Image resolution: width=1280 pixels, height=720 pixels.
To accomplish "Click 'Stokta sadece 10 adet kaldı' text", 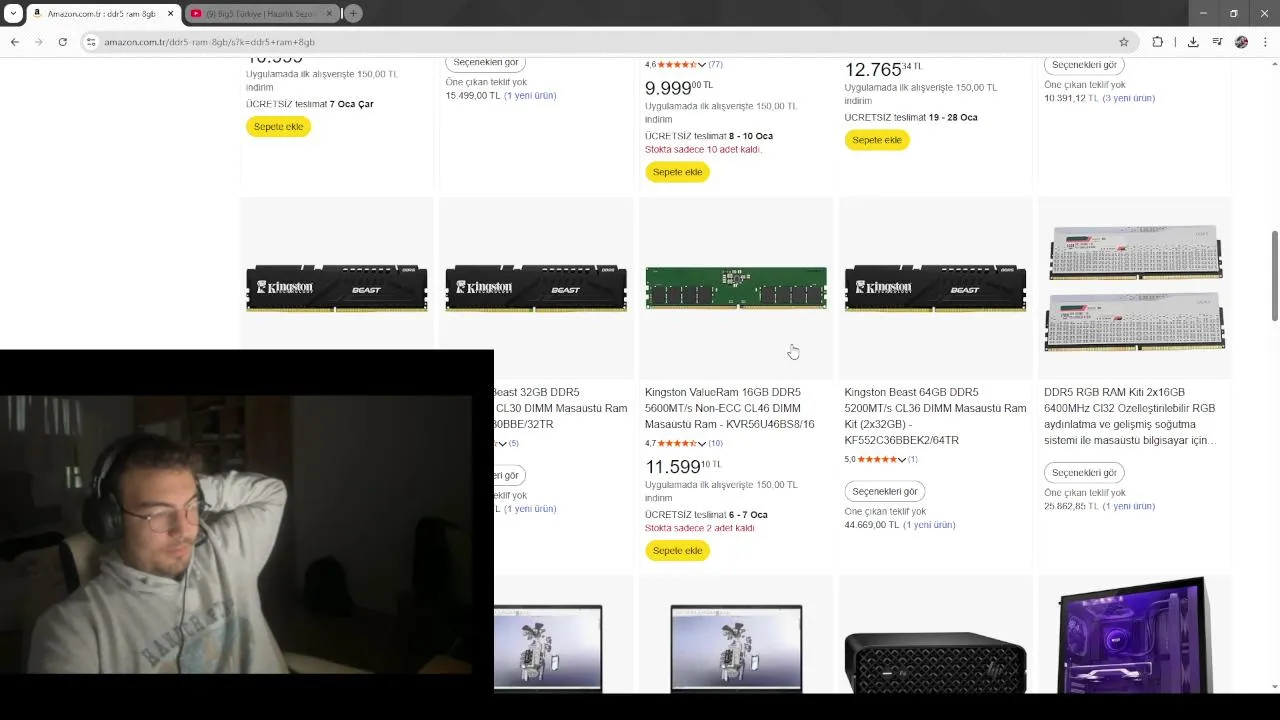I will (x=703, y=150).
